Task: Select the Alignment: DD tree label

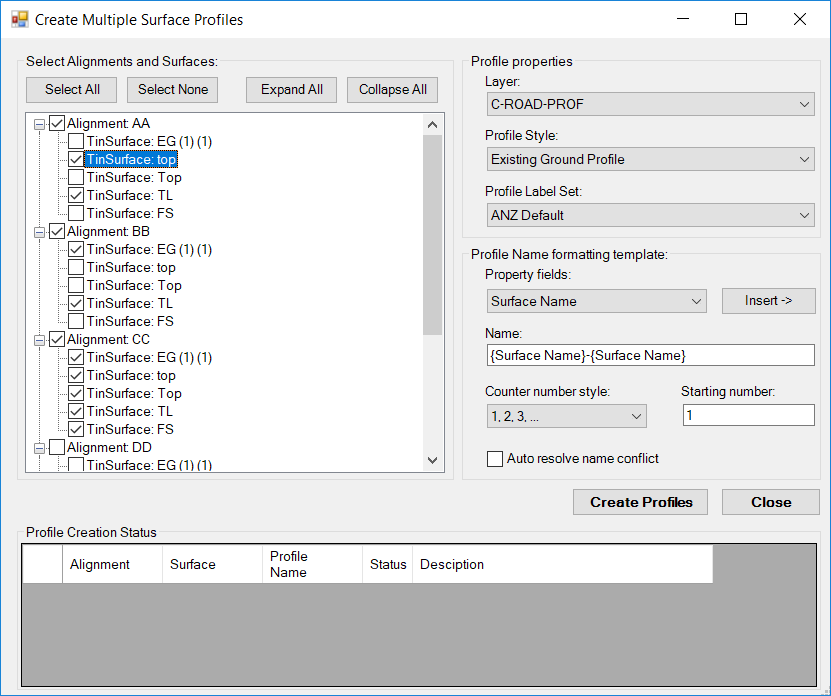Action: tap(109, 447)
